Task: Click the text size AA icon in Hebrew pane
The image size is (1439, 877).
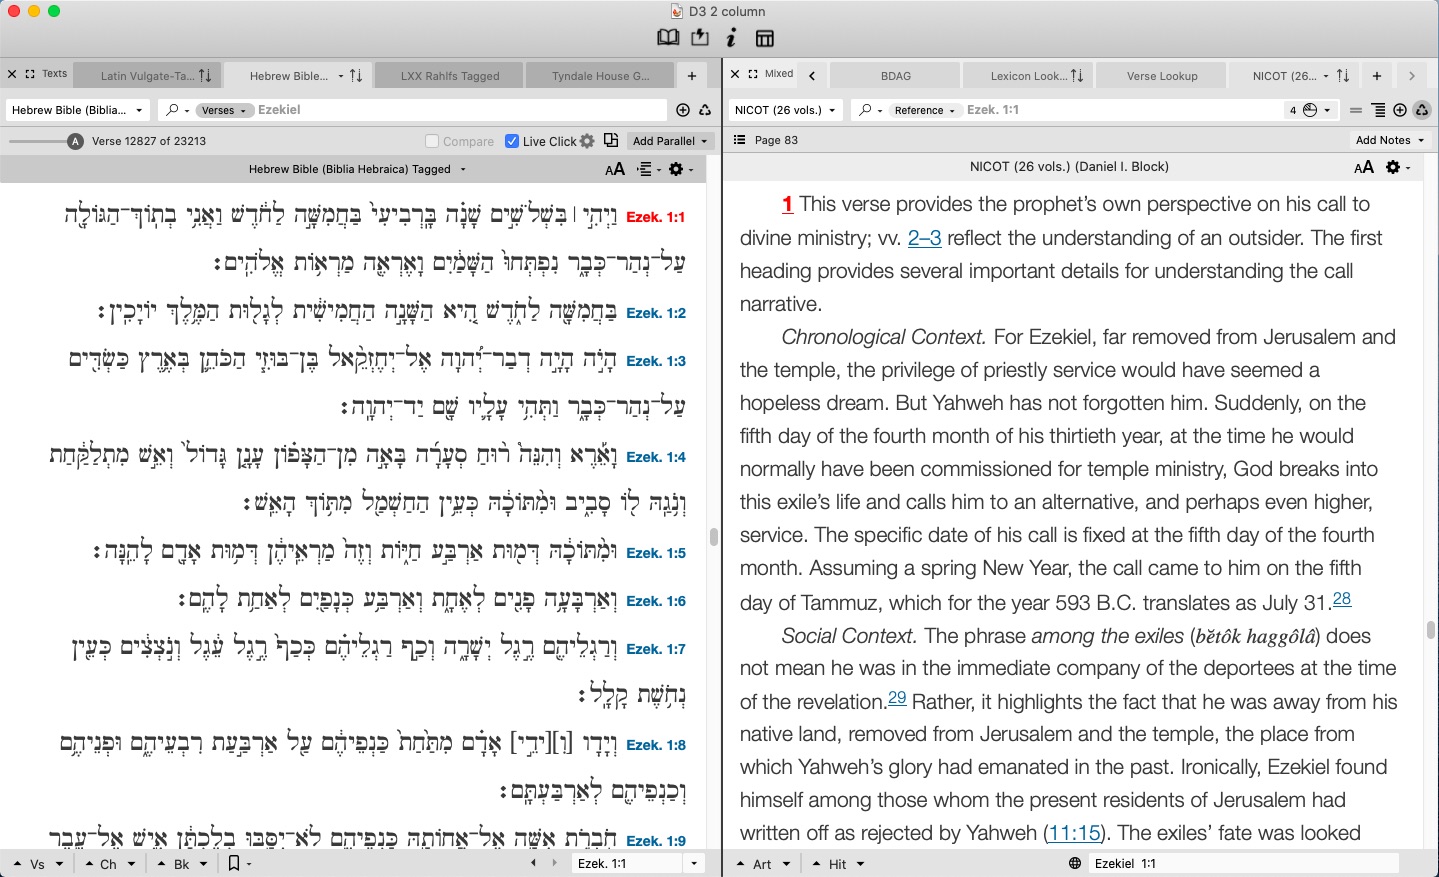Action: [x=615, y=169]
